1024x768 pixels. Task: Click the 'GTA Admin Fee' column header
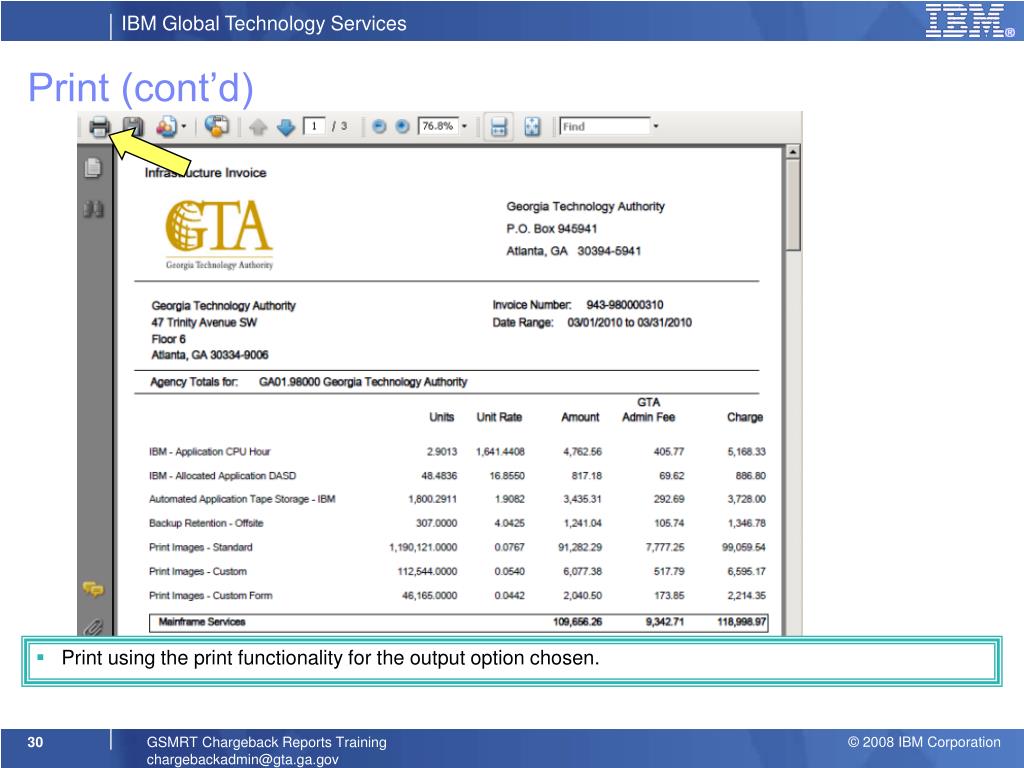[x=648, y=409]
